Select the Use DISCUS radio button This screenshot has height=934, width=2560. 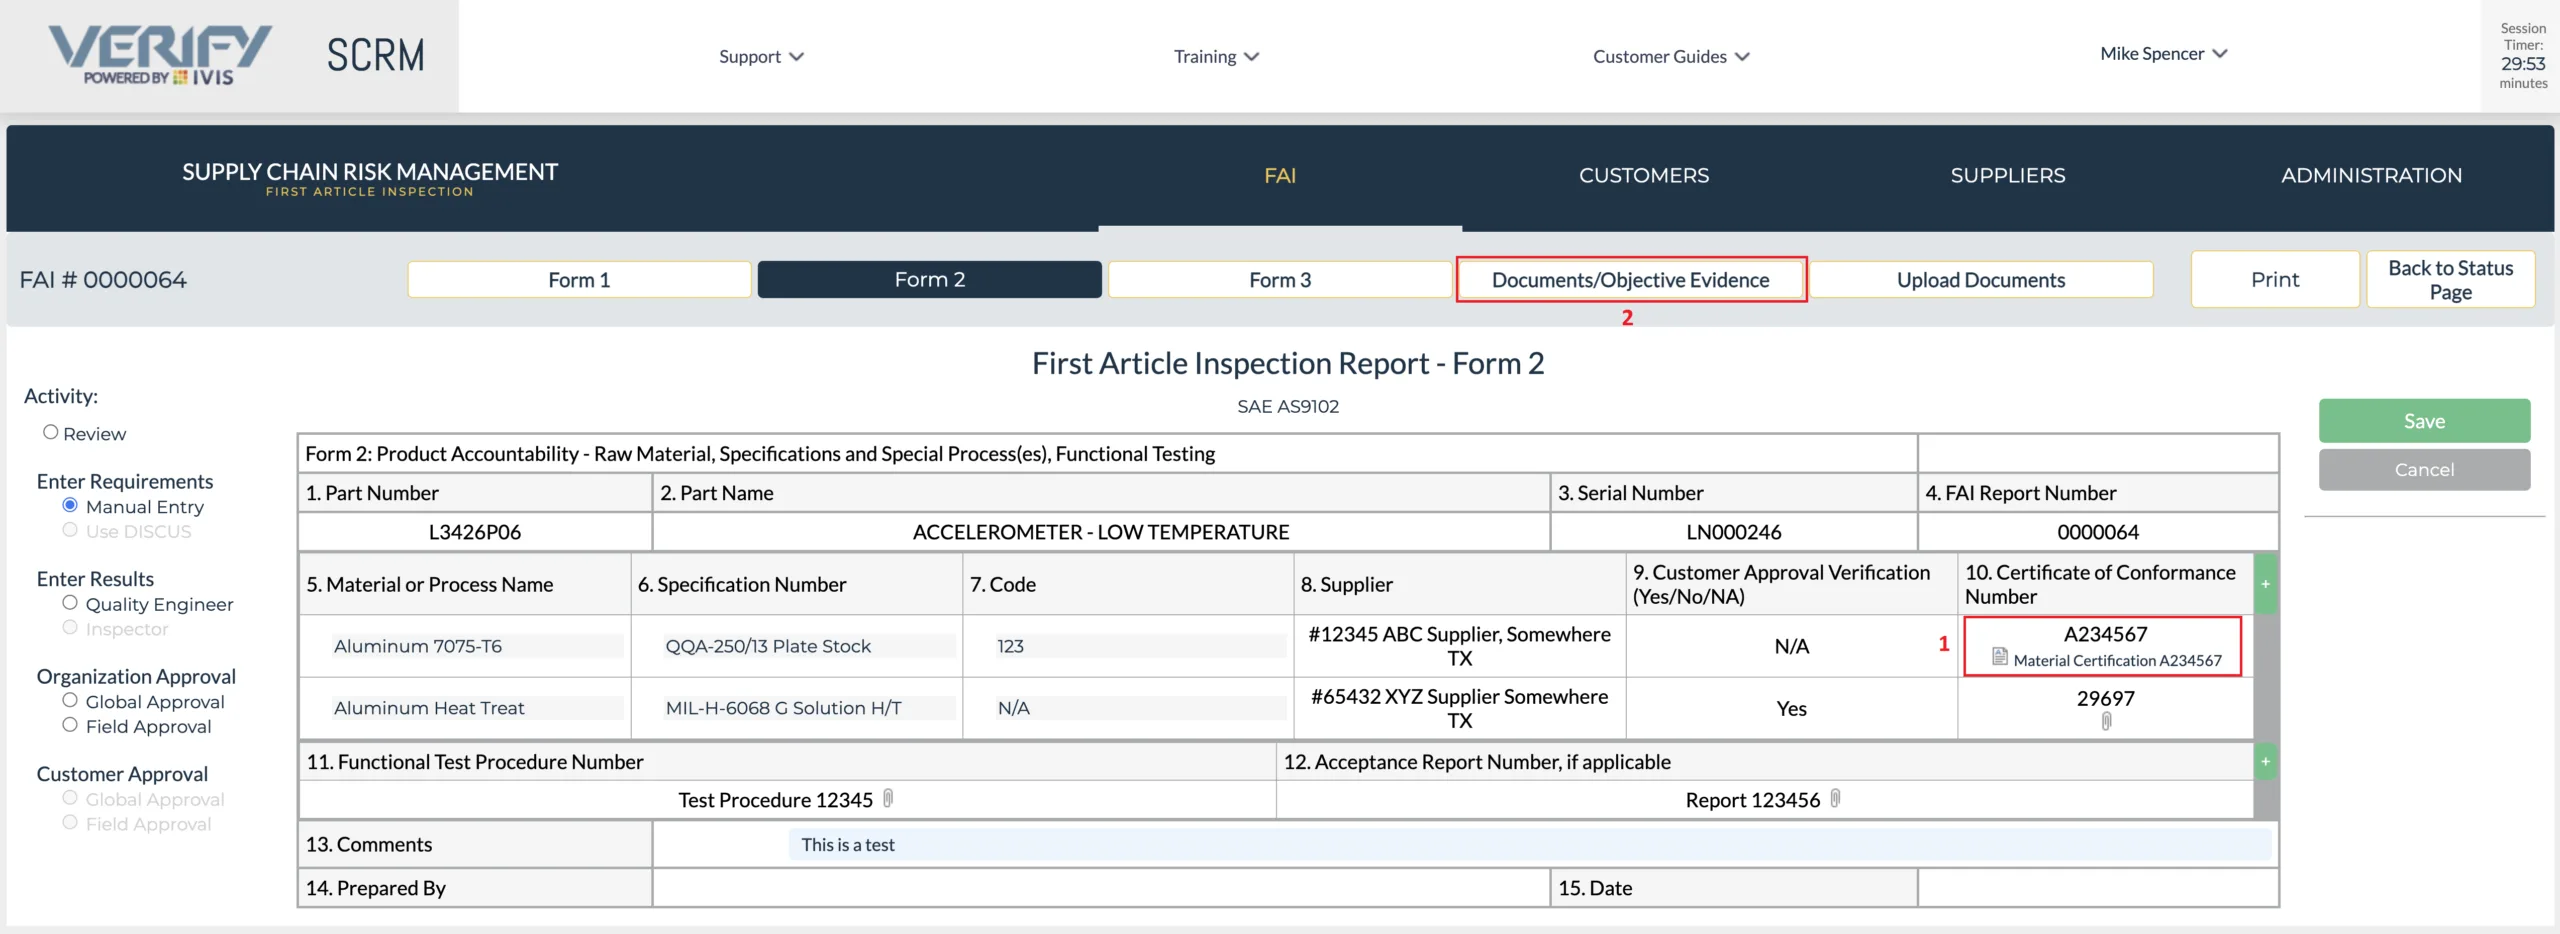pyautogui.click(x=70, y=530)
